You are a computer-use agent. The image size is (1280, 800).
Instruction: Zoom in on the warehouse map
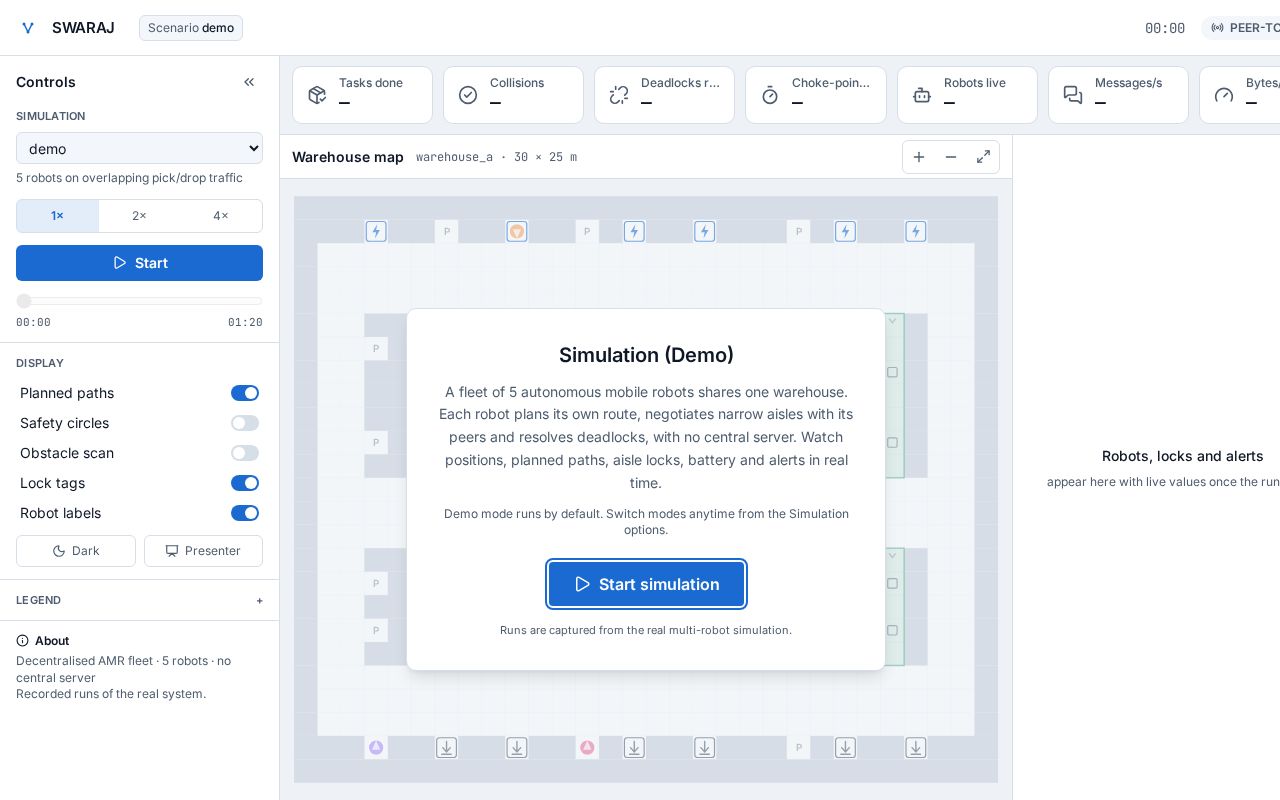tap(919, 157)
